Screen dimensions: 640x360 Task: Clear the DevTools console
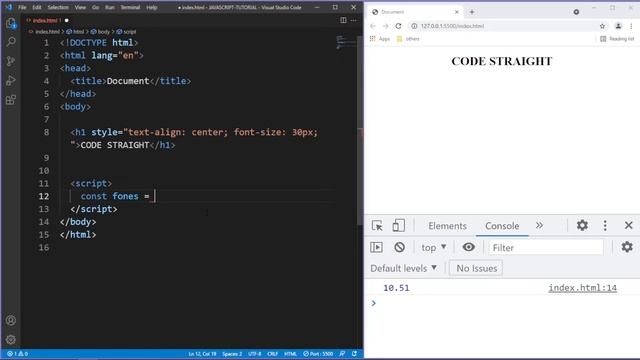coord(400,247)
